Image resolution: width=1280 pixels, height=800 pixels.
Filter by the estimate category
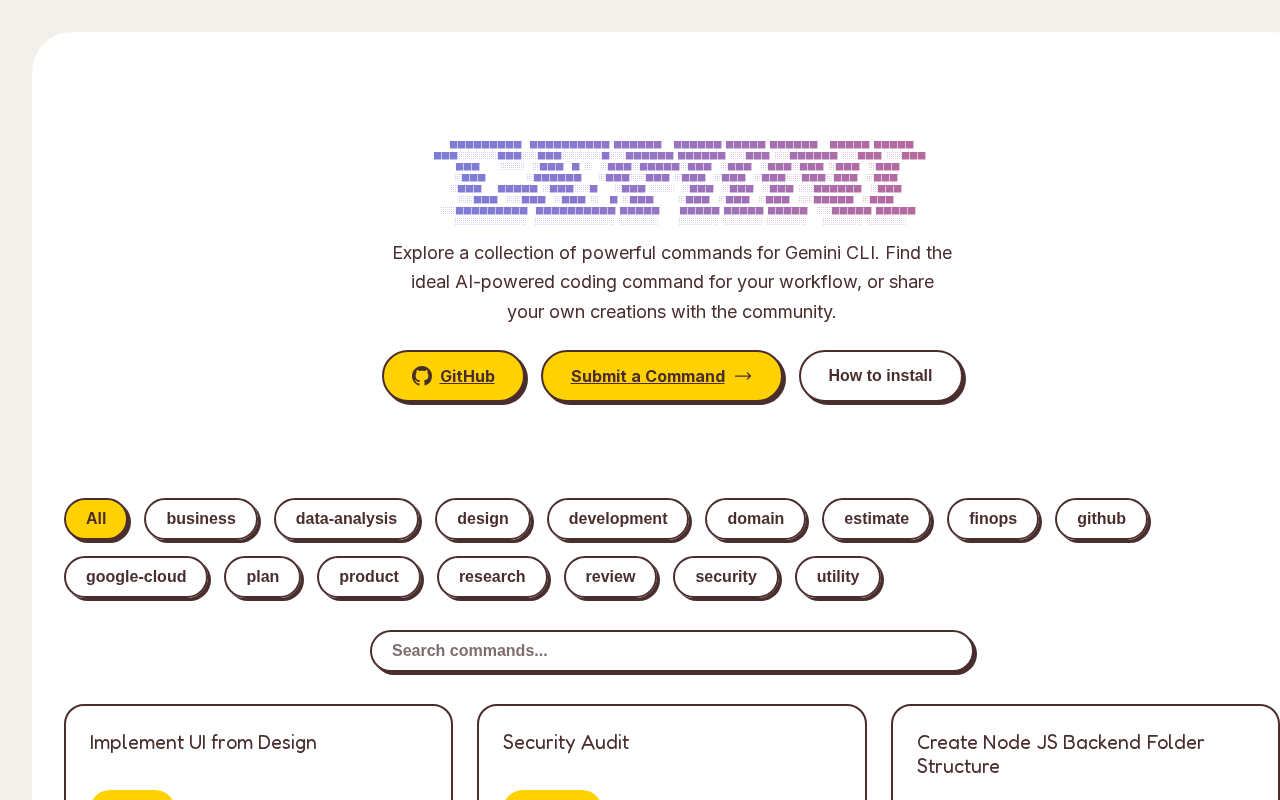pyautogui.click(x=876, y=519)
